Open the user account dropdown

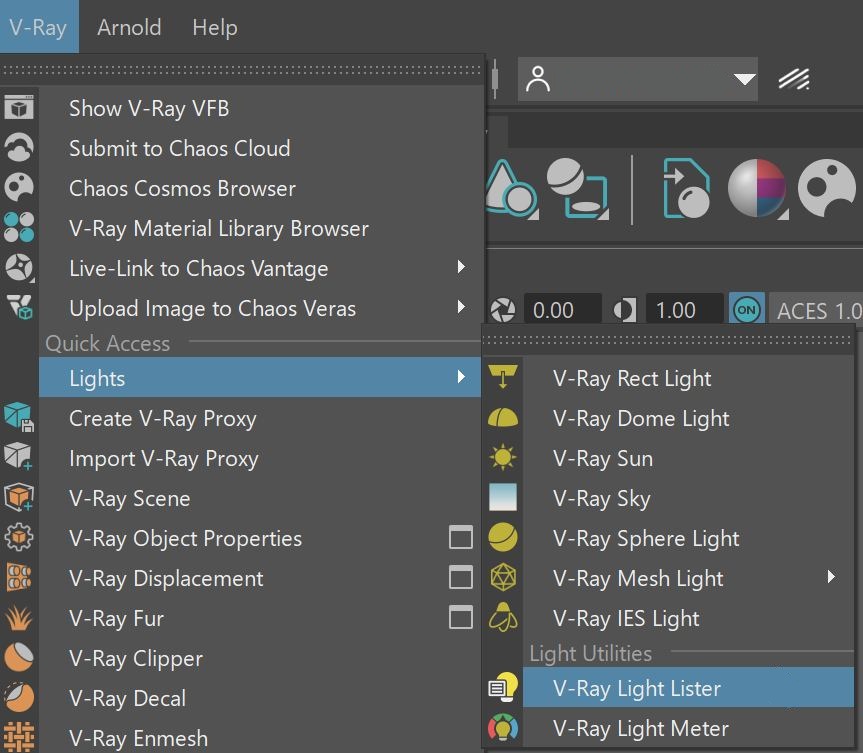point(637,79)
